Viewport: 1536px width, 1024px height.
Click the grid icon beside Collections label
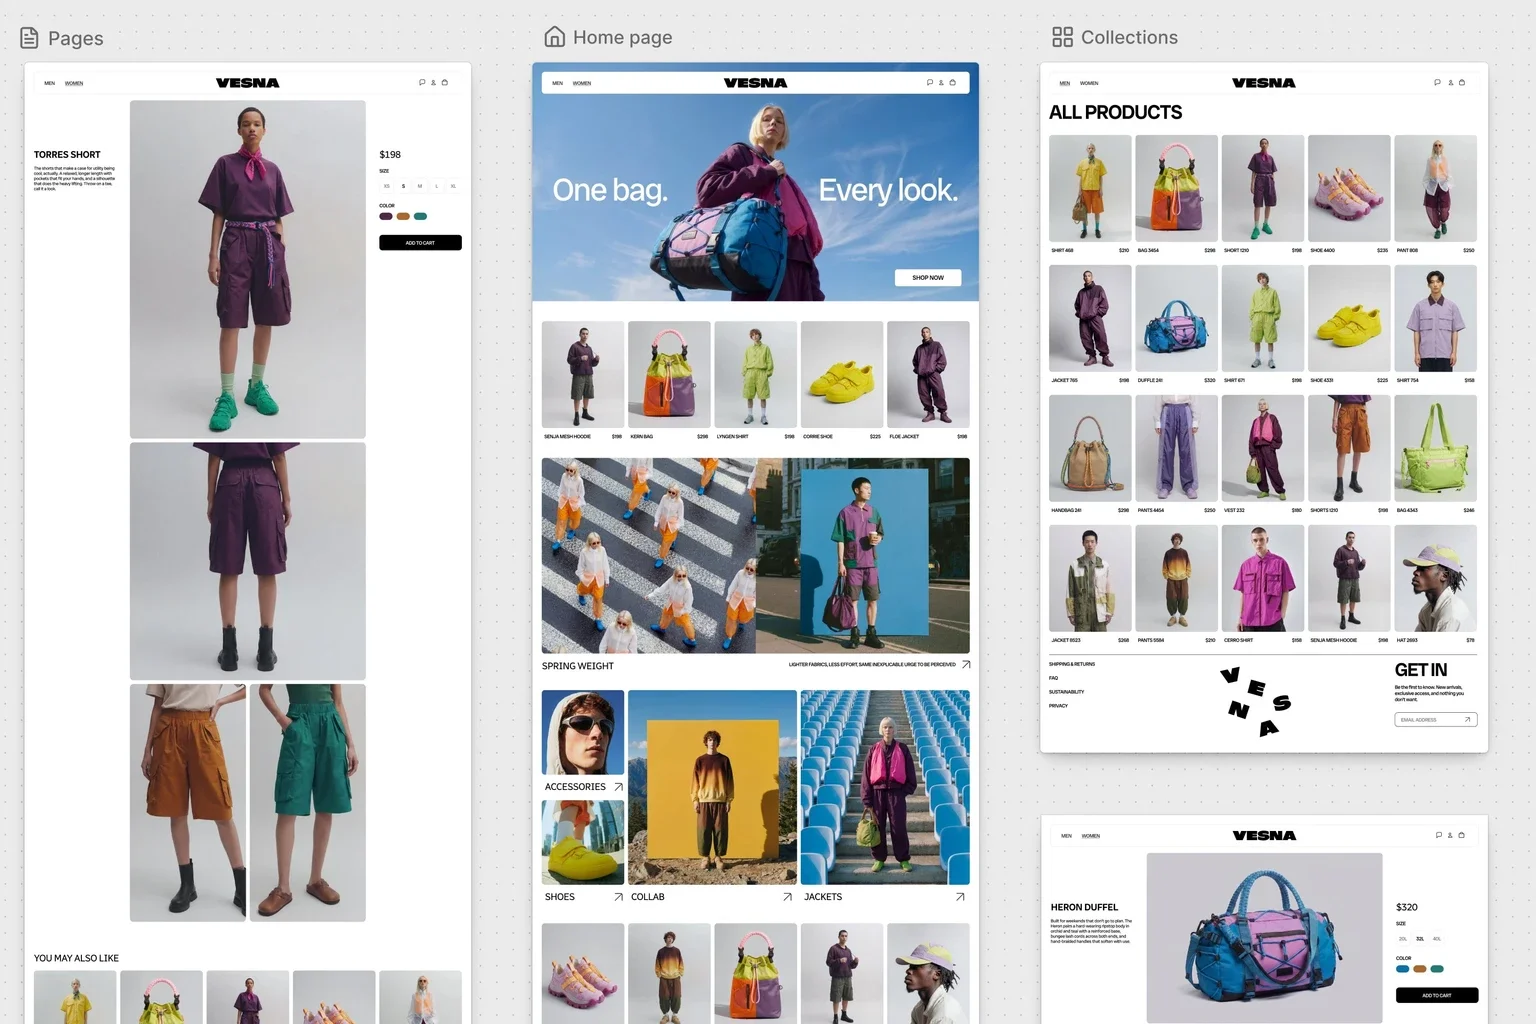click(1062, 37)
